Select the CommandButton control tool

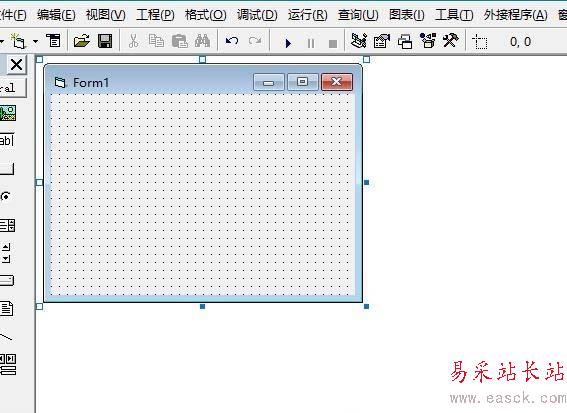click(x=7, y=169)
